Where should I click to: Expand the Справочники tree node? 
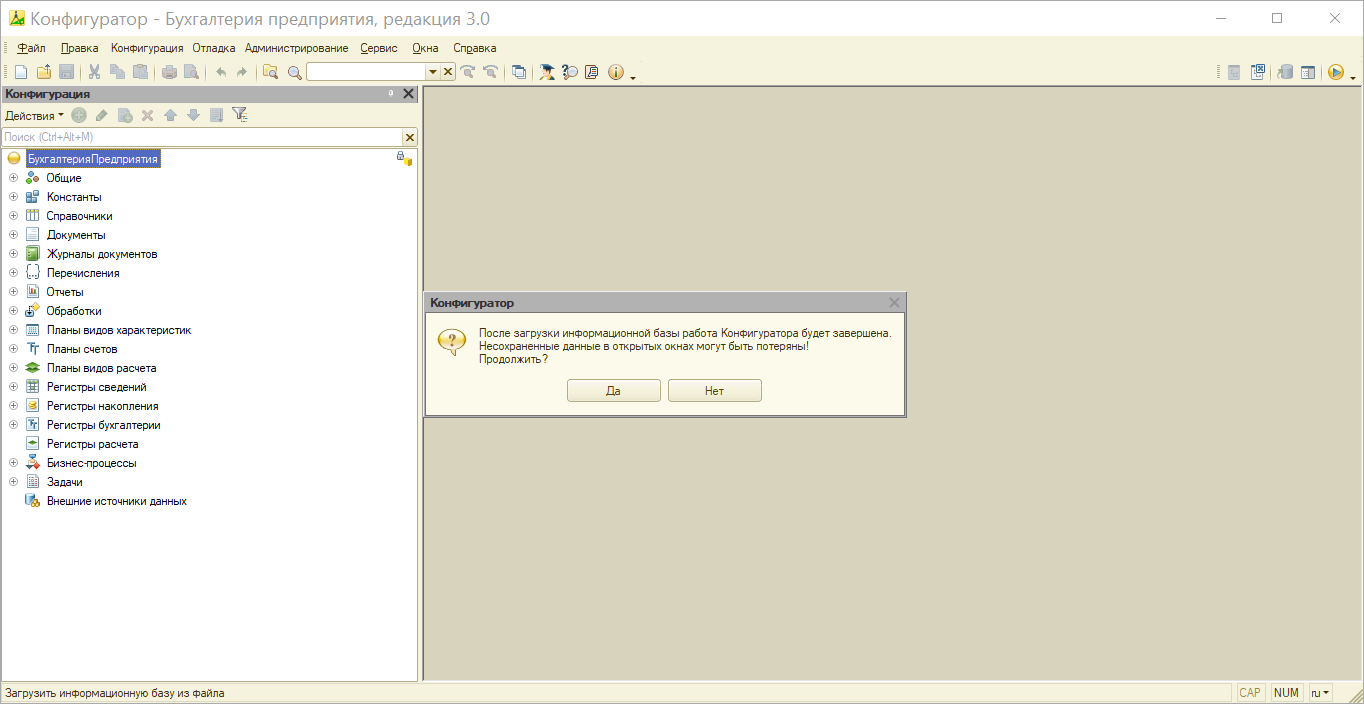[x=13, y=216]
